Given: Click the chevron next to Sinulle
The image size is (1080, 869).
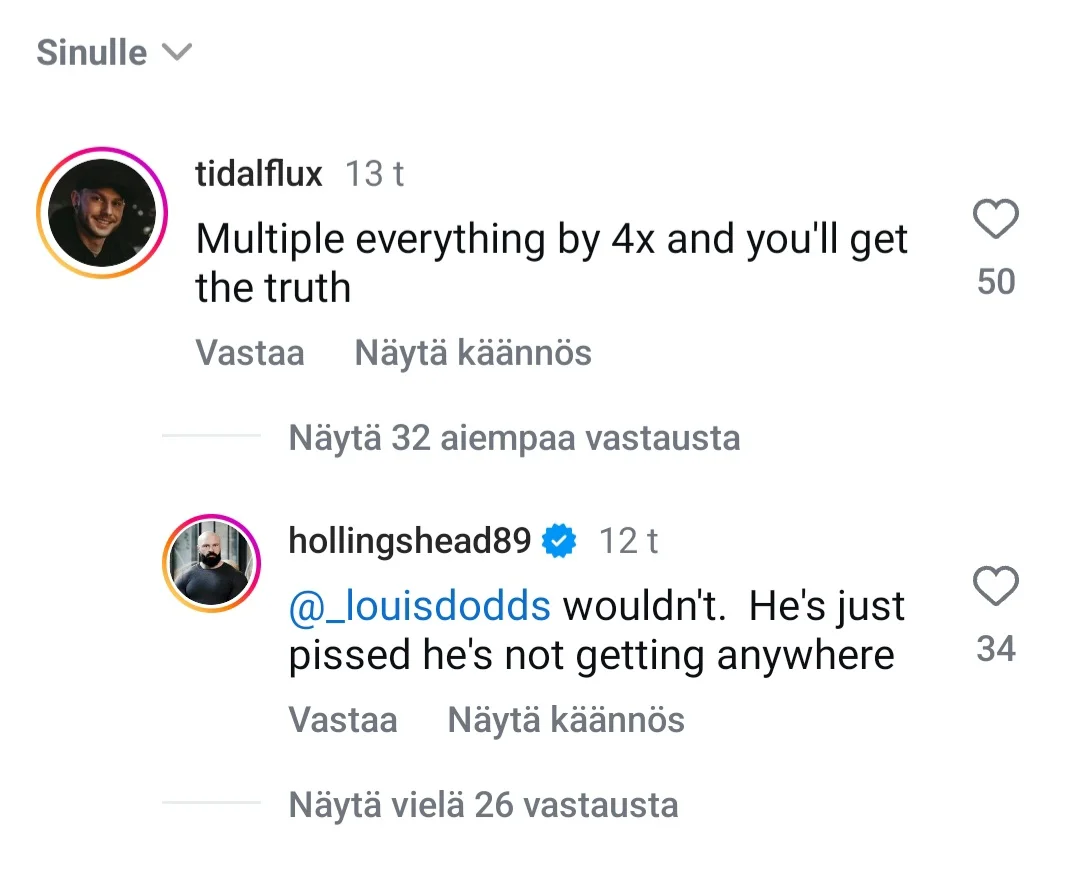Looking at the screenshot, I should pos(176,52).
